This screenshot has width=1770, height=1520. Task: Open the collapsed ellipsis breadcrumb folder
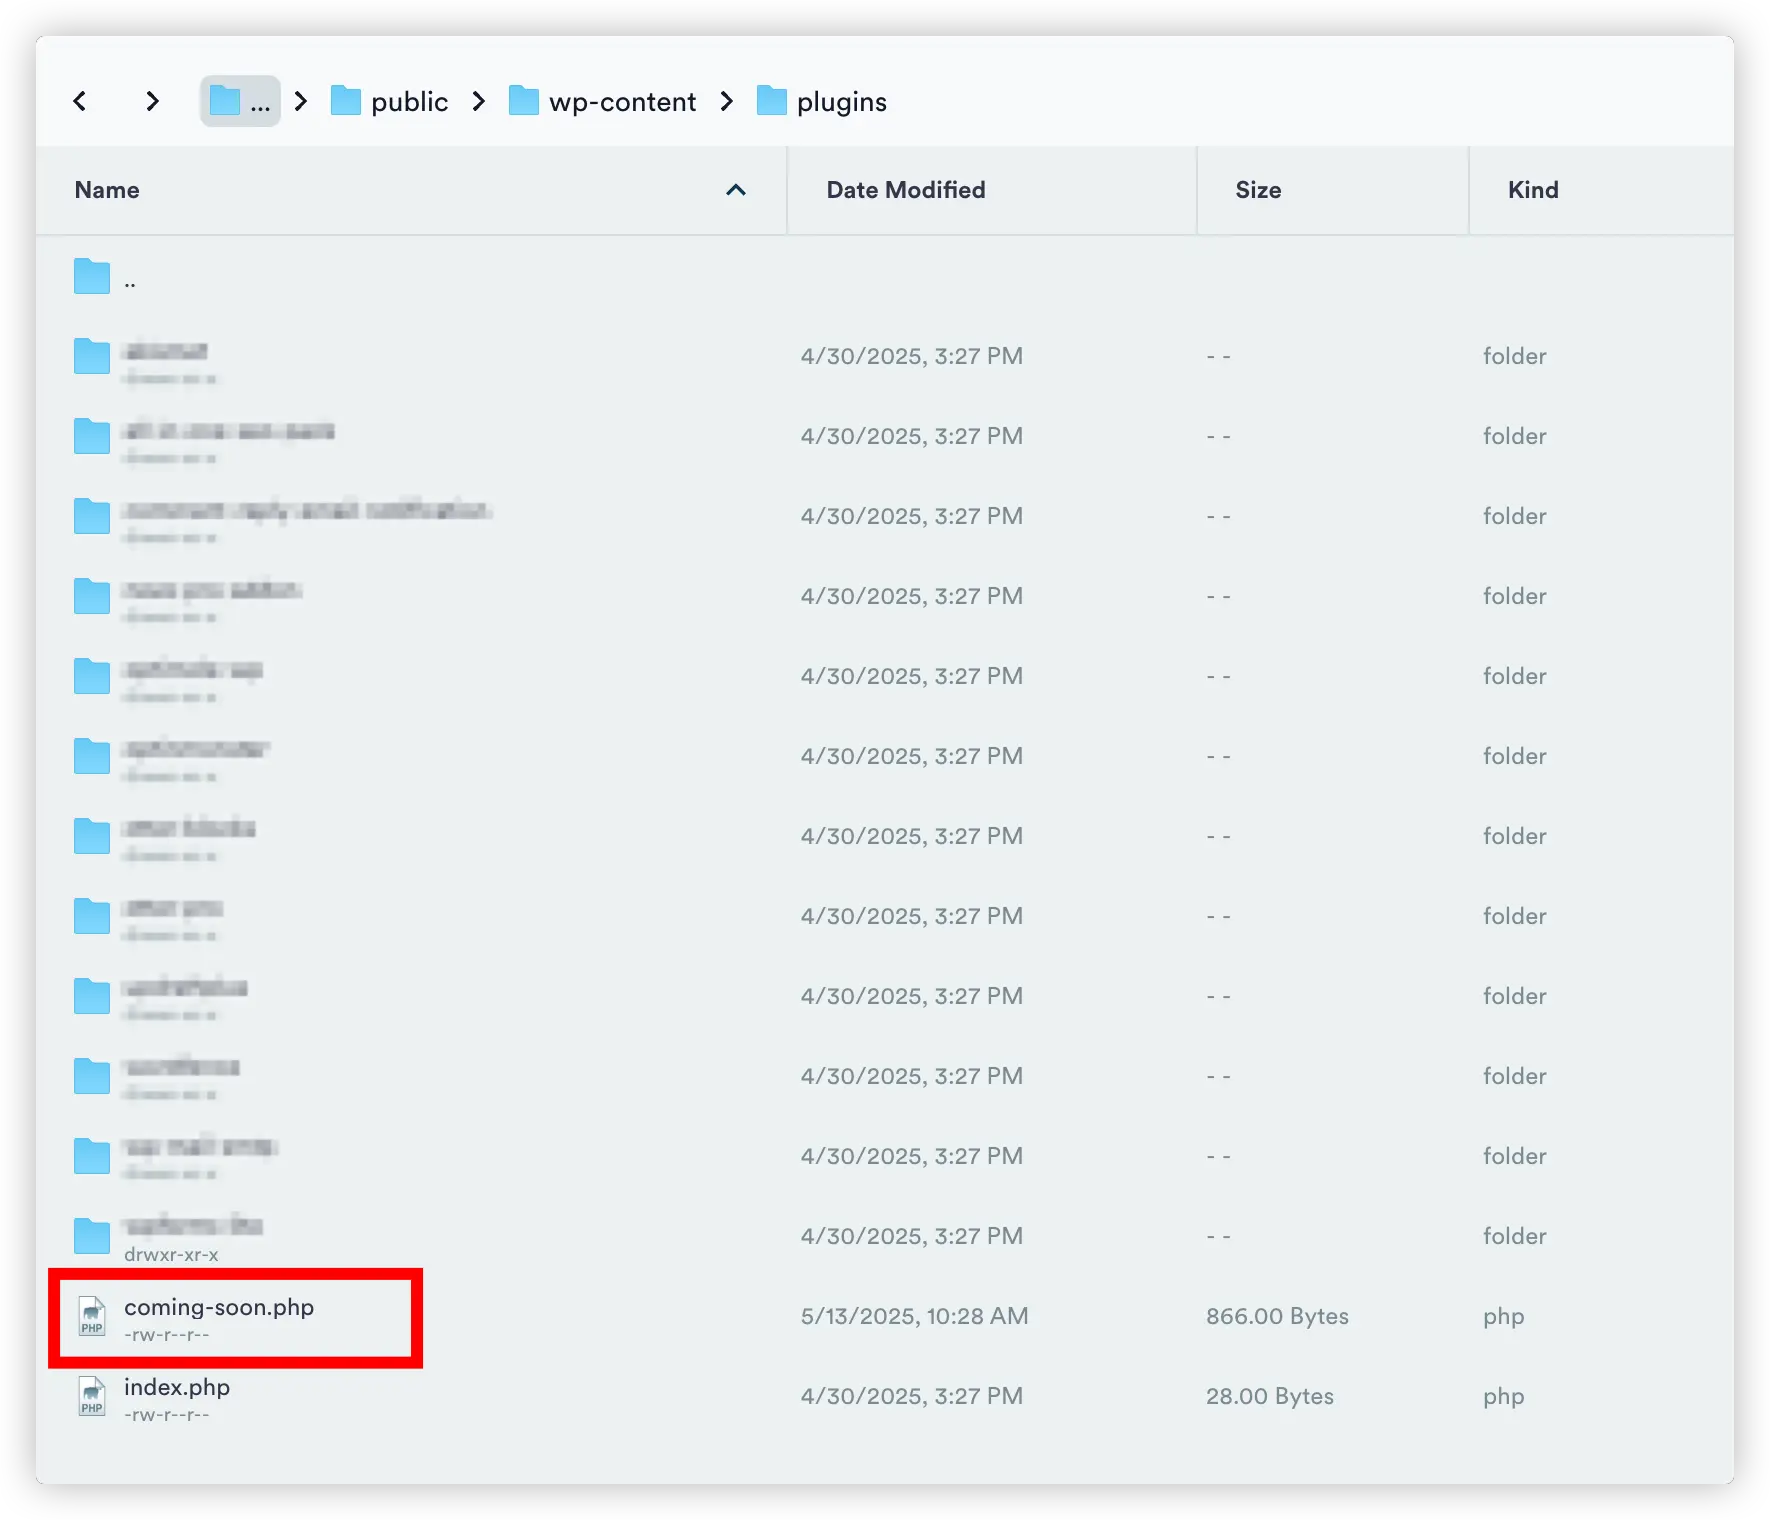(240, 101)
